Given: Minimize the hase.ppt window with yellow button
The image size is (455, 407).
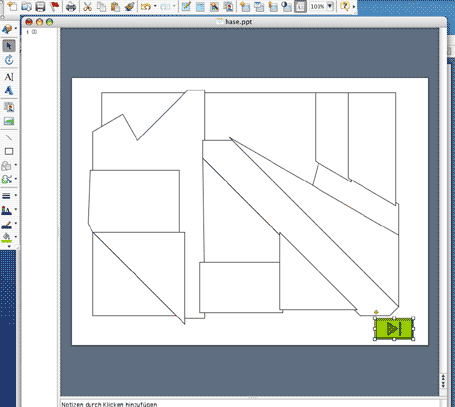Looking at the screenshot, I should pyautogui.click(x=39, y=22).
